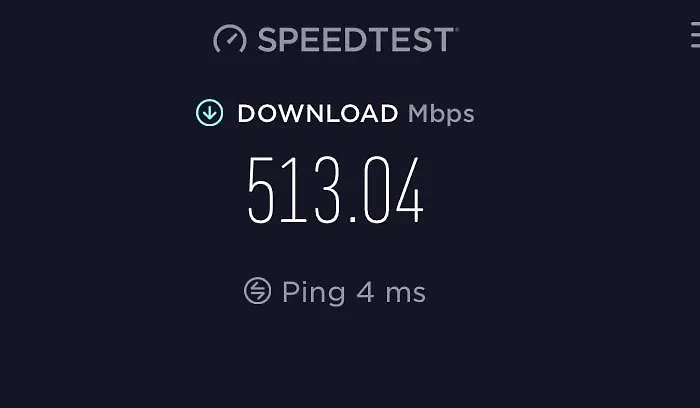Select the SPEEDTEST wordmark text

pos(356,39)
